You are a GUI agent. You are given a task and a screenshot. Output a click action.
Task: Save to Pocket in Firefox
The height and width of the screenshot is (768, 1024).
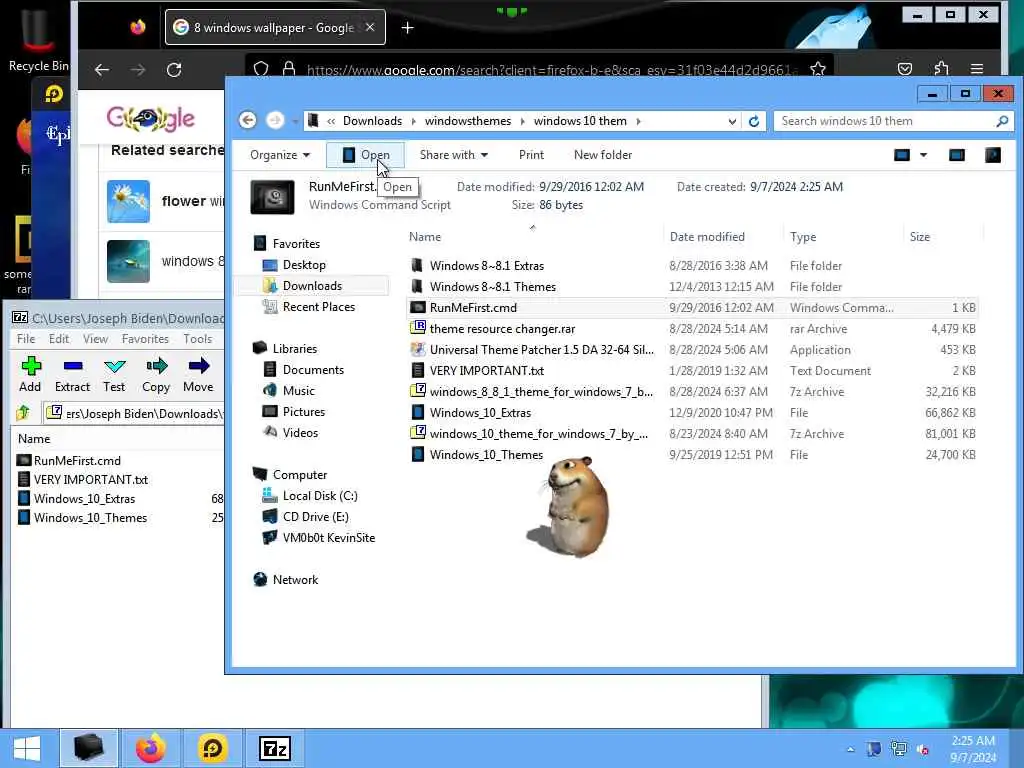click(905, 69)
